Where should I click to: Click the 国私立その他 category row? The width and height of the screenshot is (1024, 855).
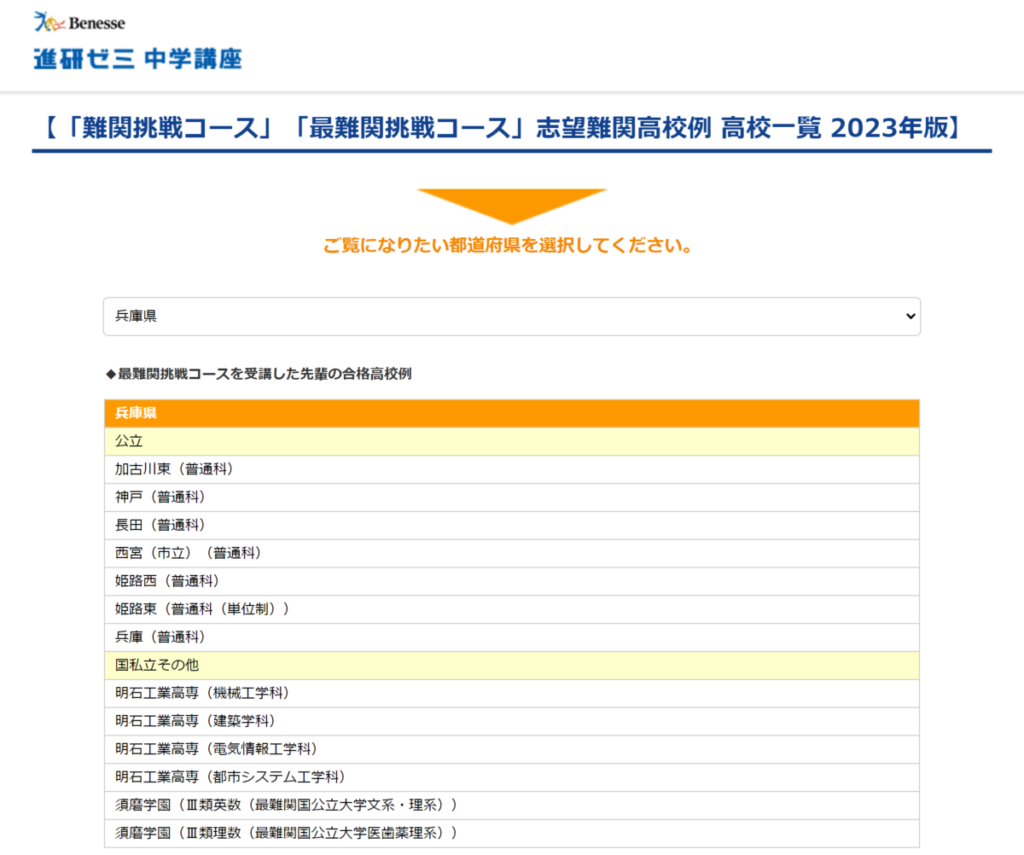tap(511, 665)
